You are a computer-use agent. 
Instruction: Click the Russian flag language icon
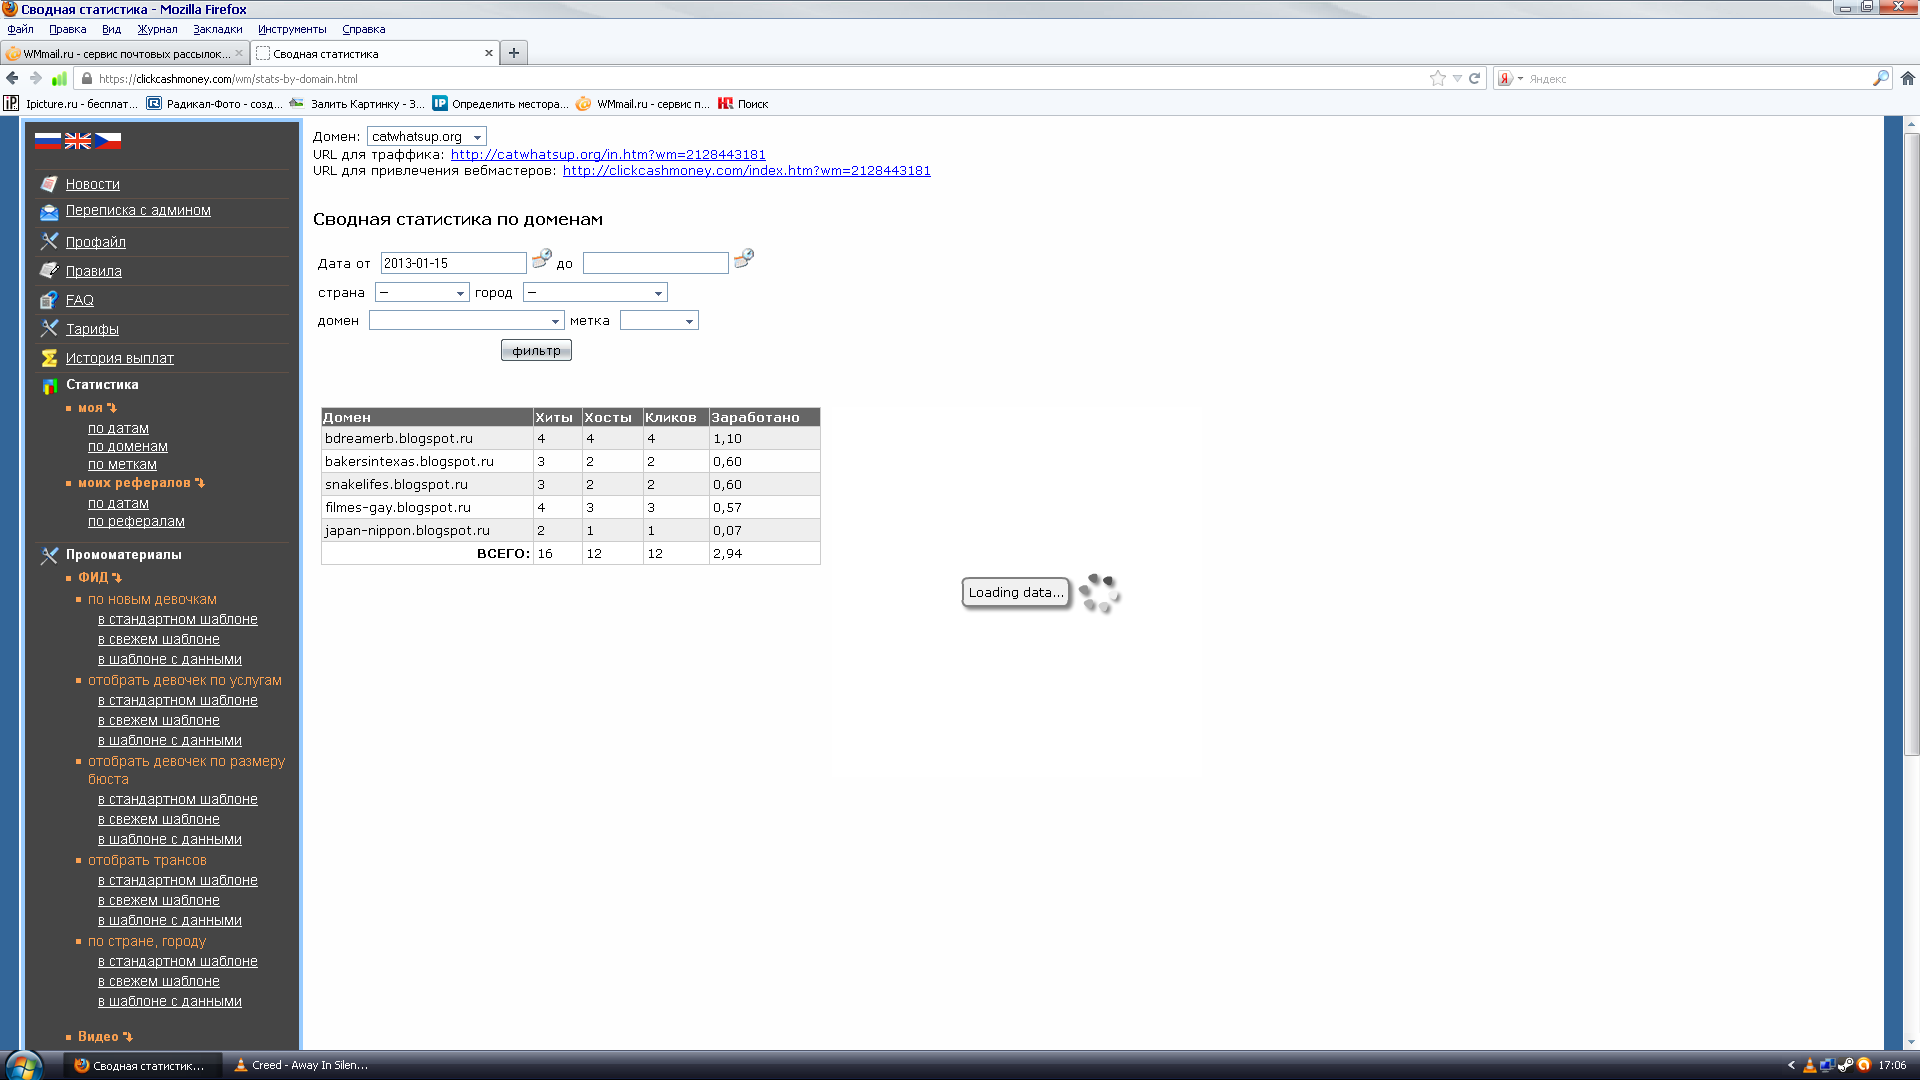tap(47, 141)
